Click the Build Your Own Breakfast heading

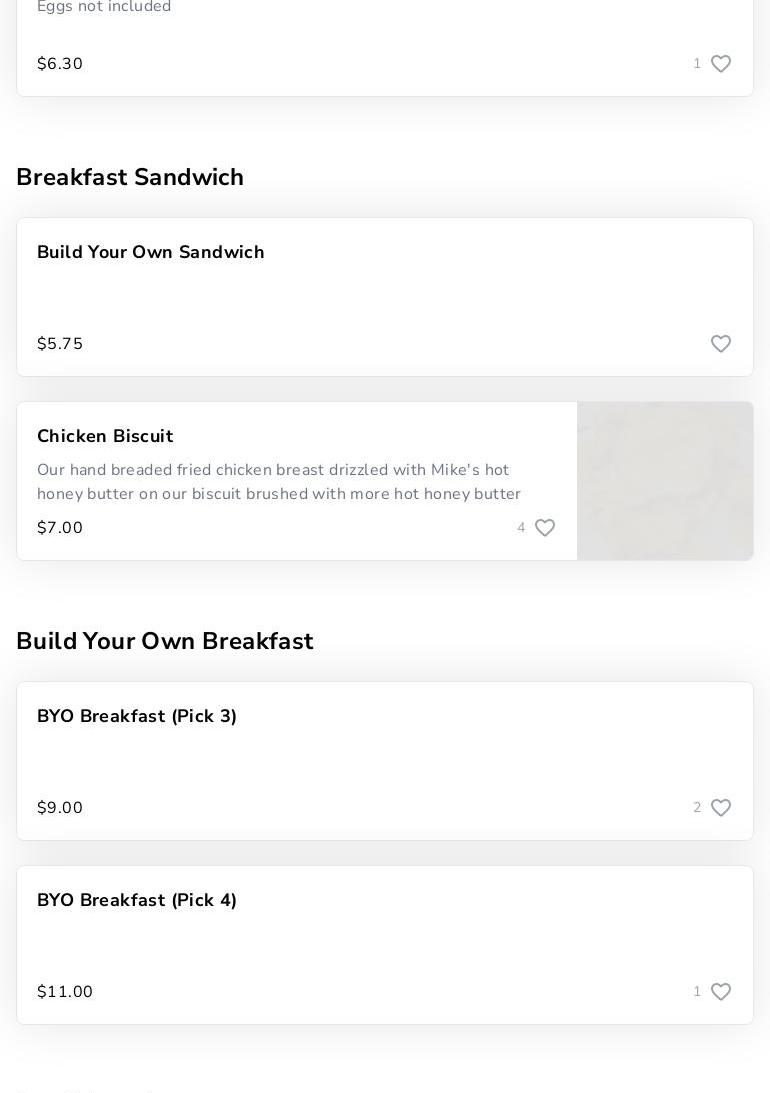165,641
